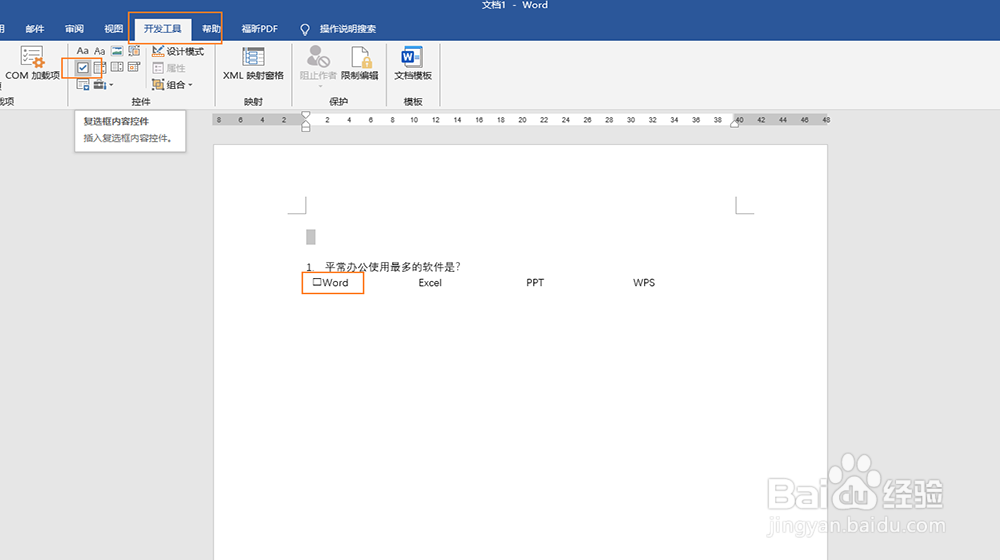This screenshot has width=1000, height=560.
Task: Expand the Group (组合) dropdown
Action: (172, 84)
